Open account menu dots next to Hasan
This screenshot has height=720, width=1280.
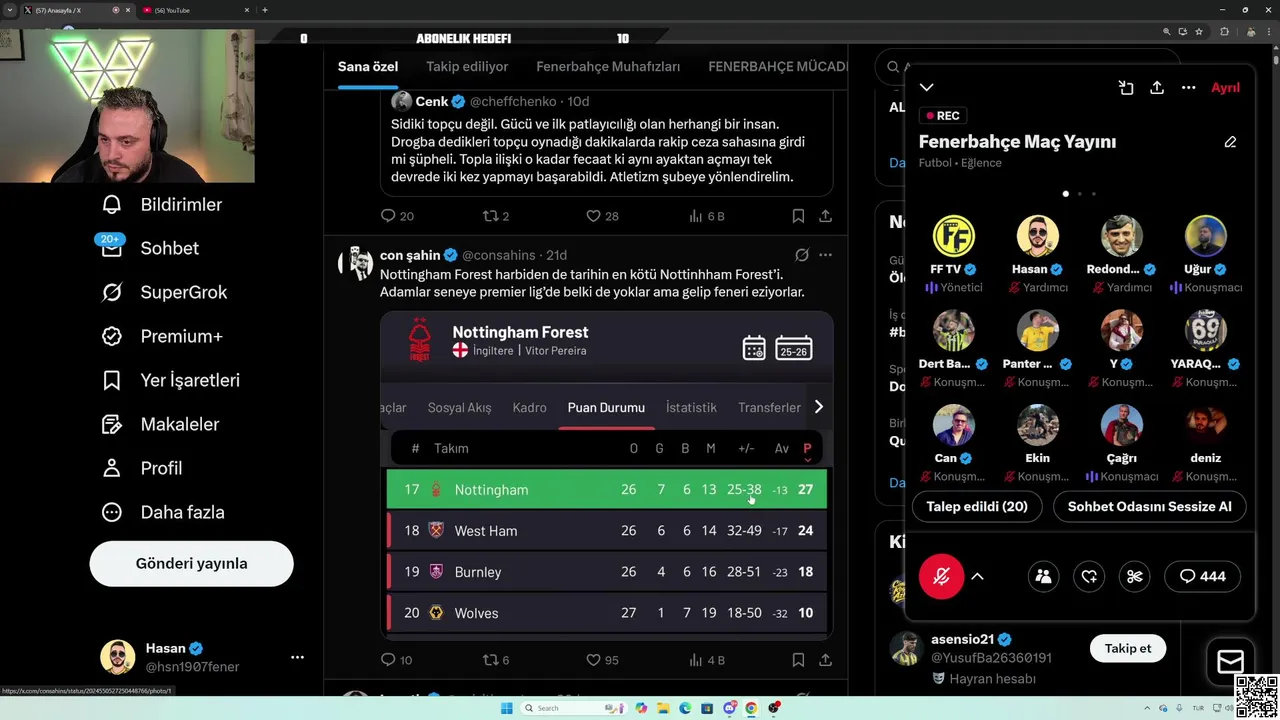tap(297, 657)
